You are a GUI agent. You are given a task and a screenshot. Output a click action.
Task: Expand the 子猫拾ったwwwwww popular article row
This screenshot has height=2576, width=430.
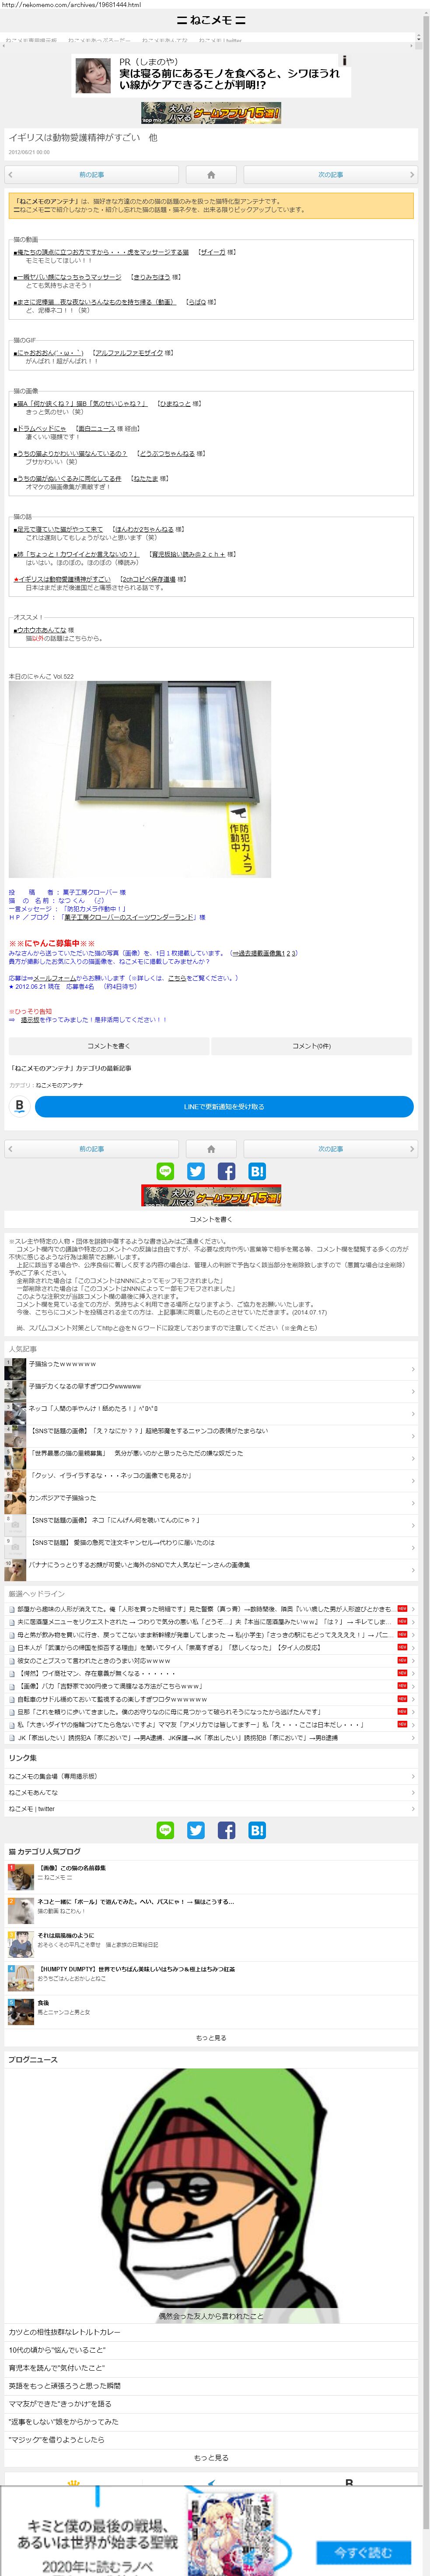click(x=210, y=1365)
